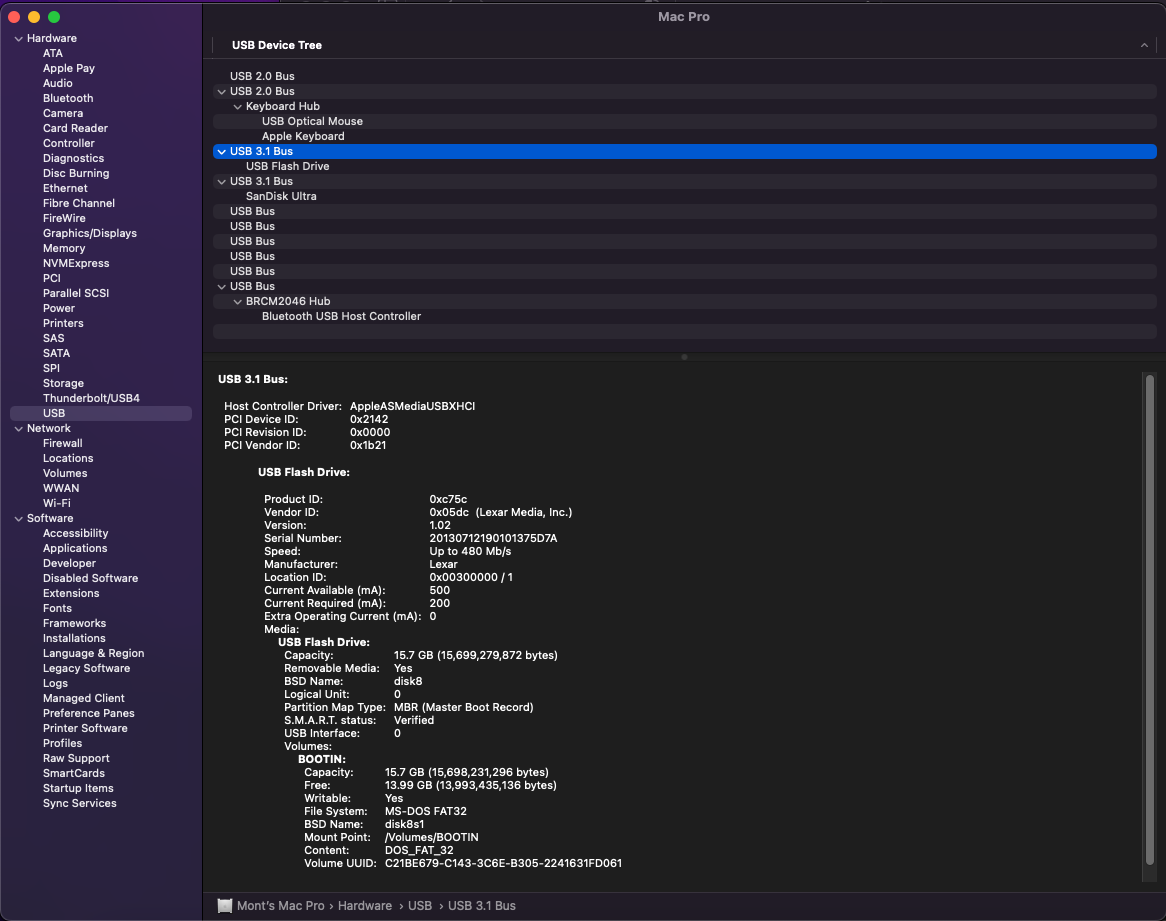The width and height of the screenshot is (1166, 921).
Task: Open Camera in the sidebar
Action: pyautogui.click(x=62, y=113)
